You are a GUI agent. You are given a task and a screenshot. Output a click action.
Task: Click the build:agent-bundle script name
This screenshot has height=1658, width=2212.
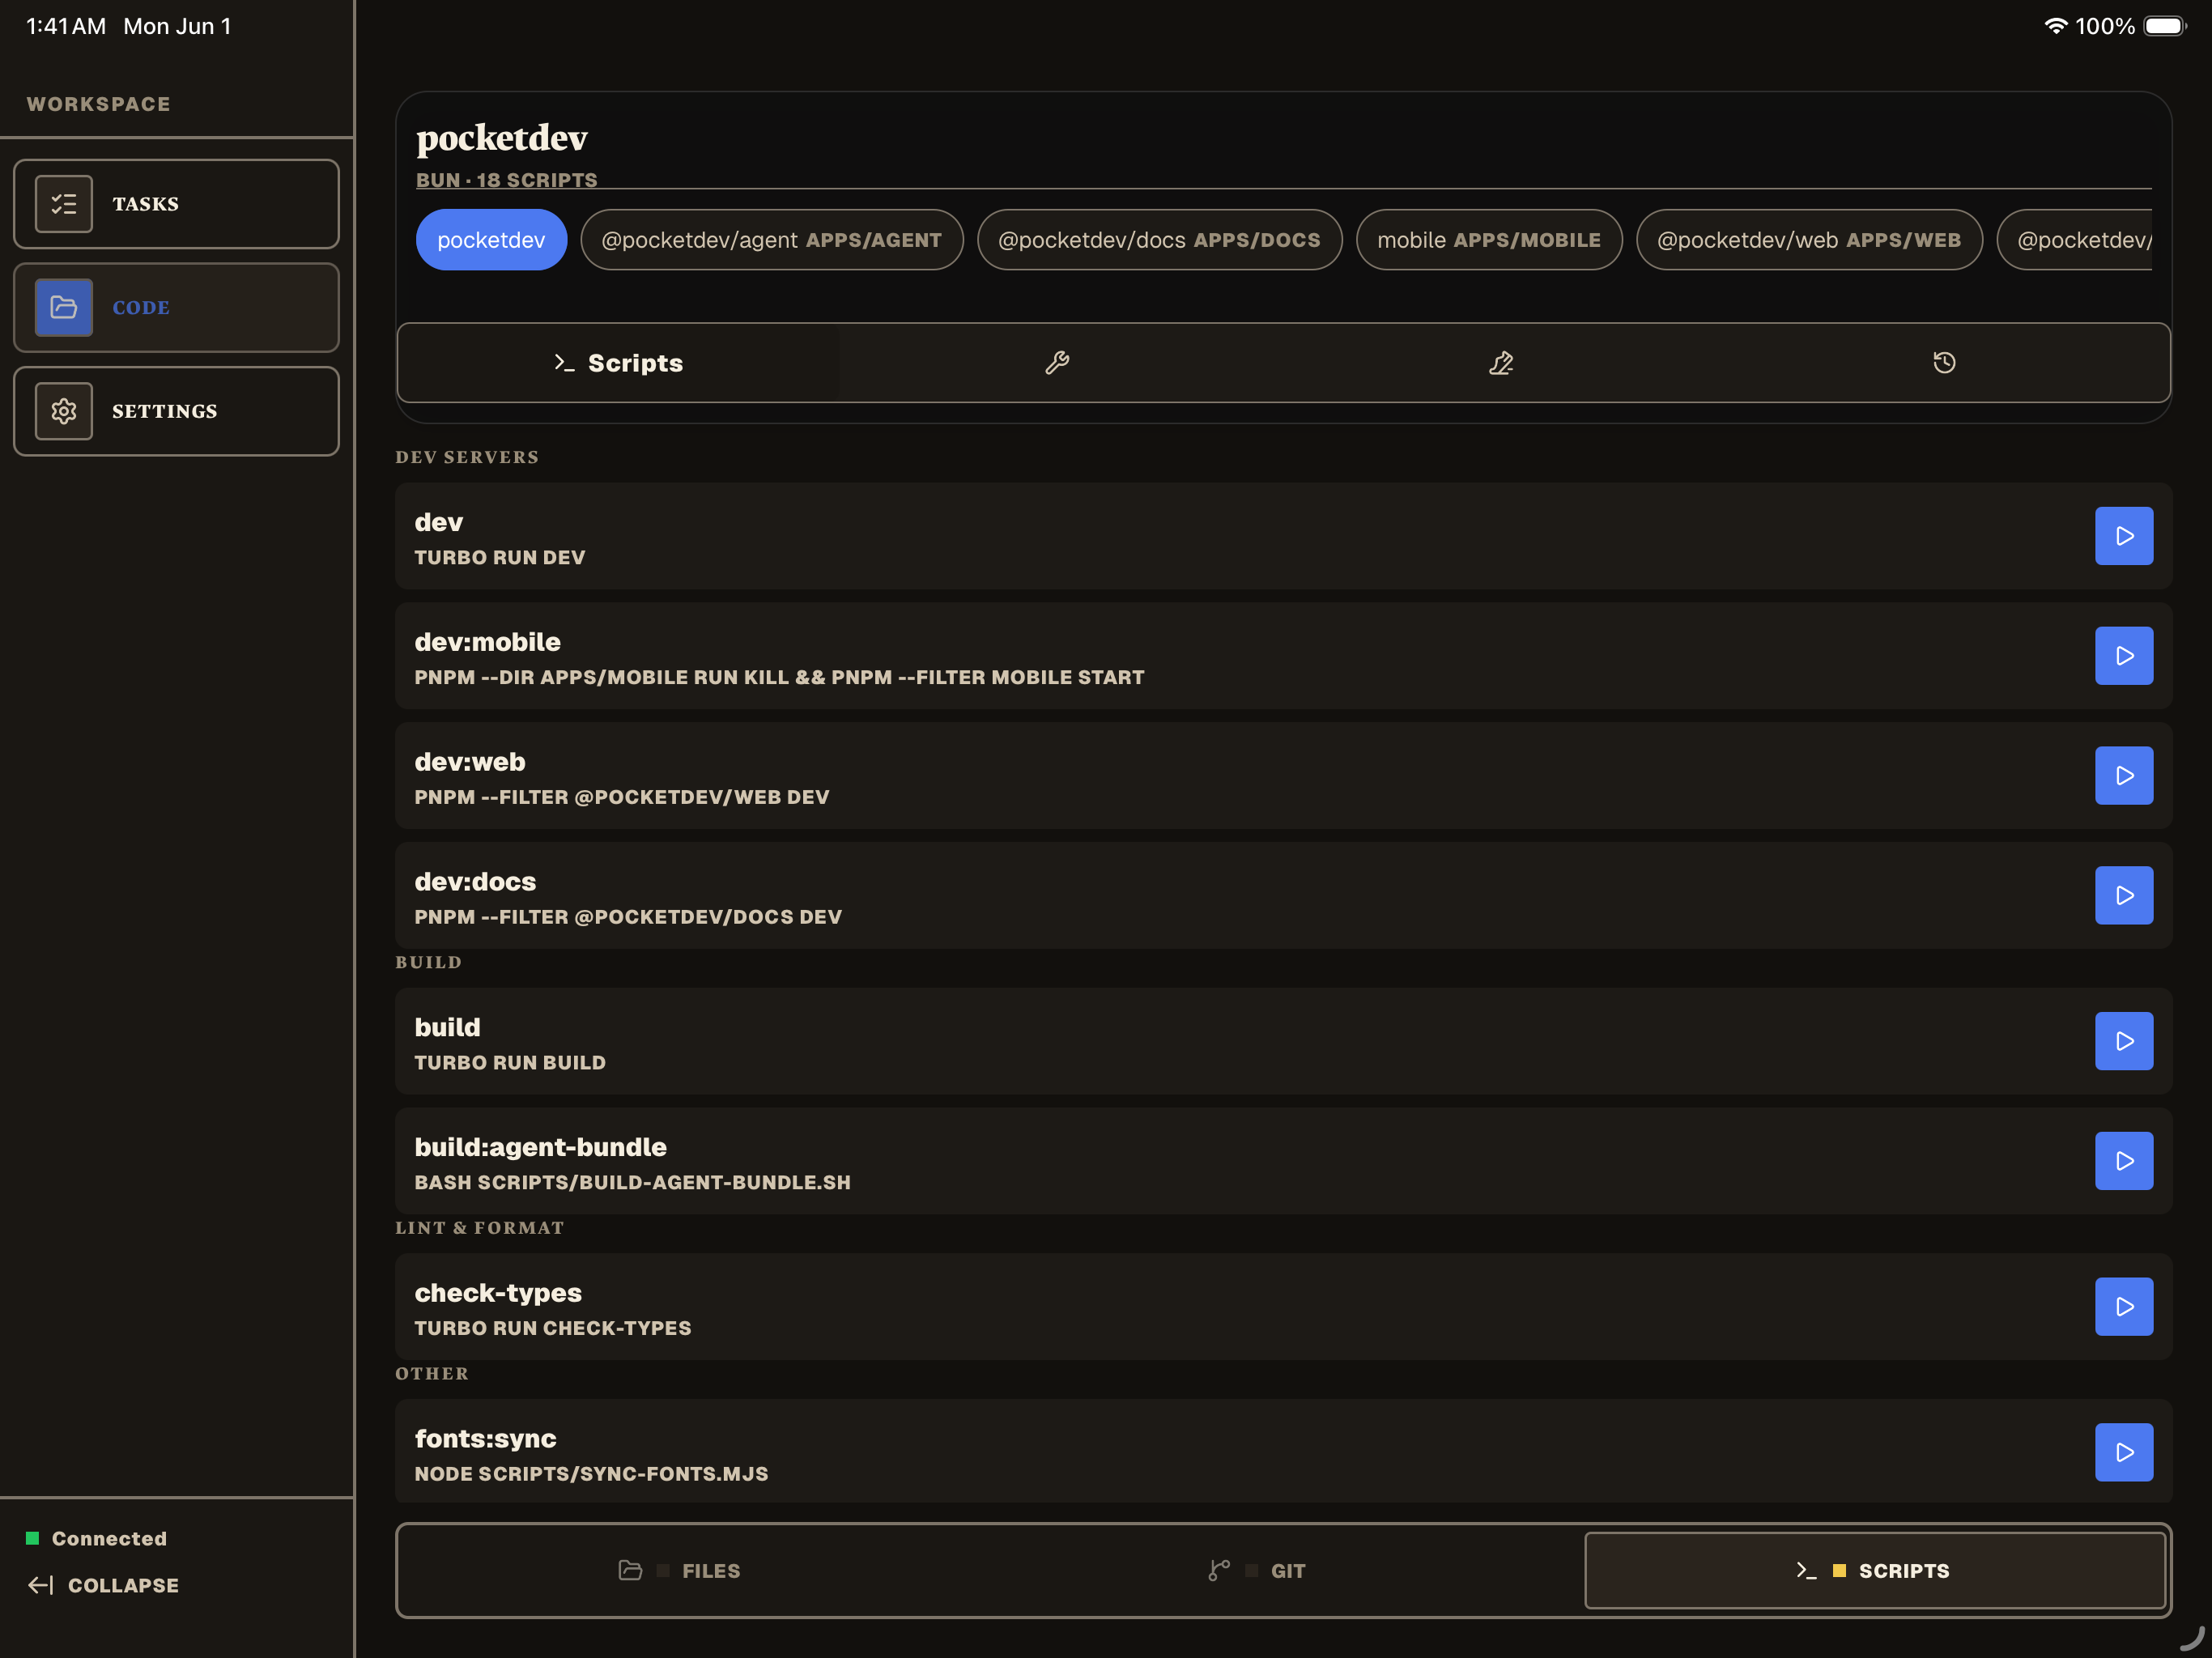541,1147
